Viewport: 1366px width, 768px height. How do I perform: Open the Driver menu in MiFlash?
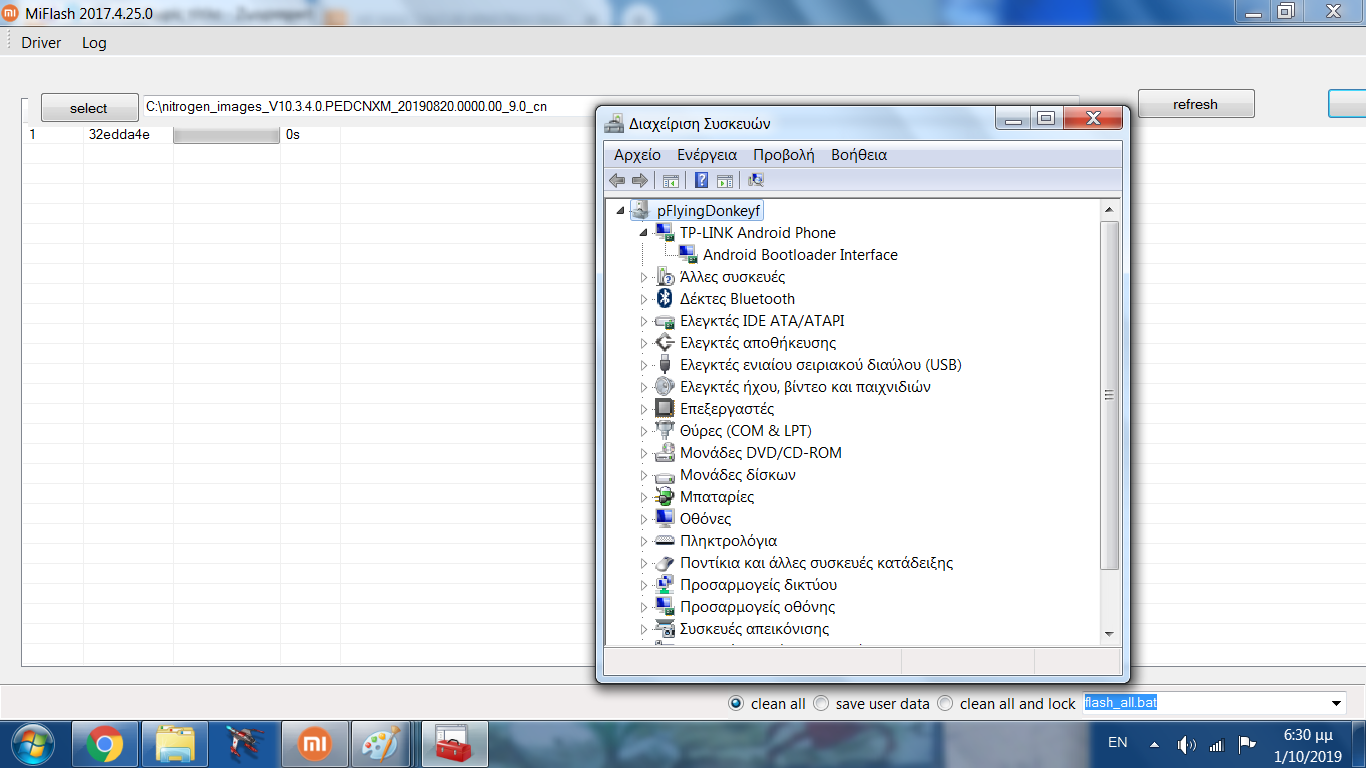41,43
